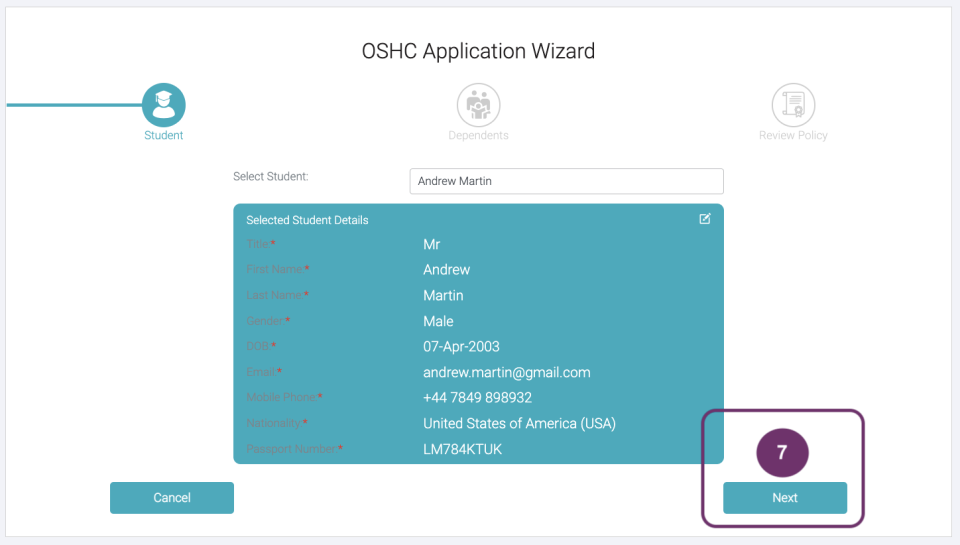Click the Selected Student Details header
Viewport: 960px width, 545px height.
[x=307, y=220]
